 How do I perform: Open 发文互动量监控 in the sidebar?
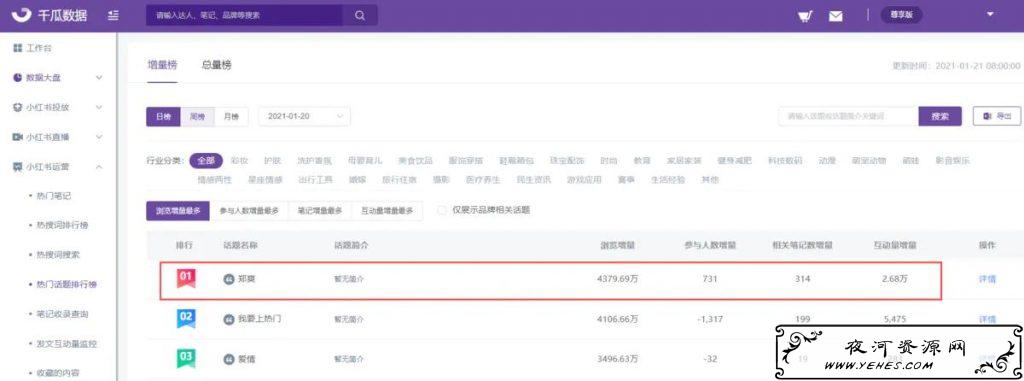pos(66,344)
